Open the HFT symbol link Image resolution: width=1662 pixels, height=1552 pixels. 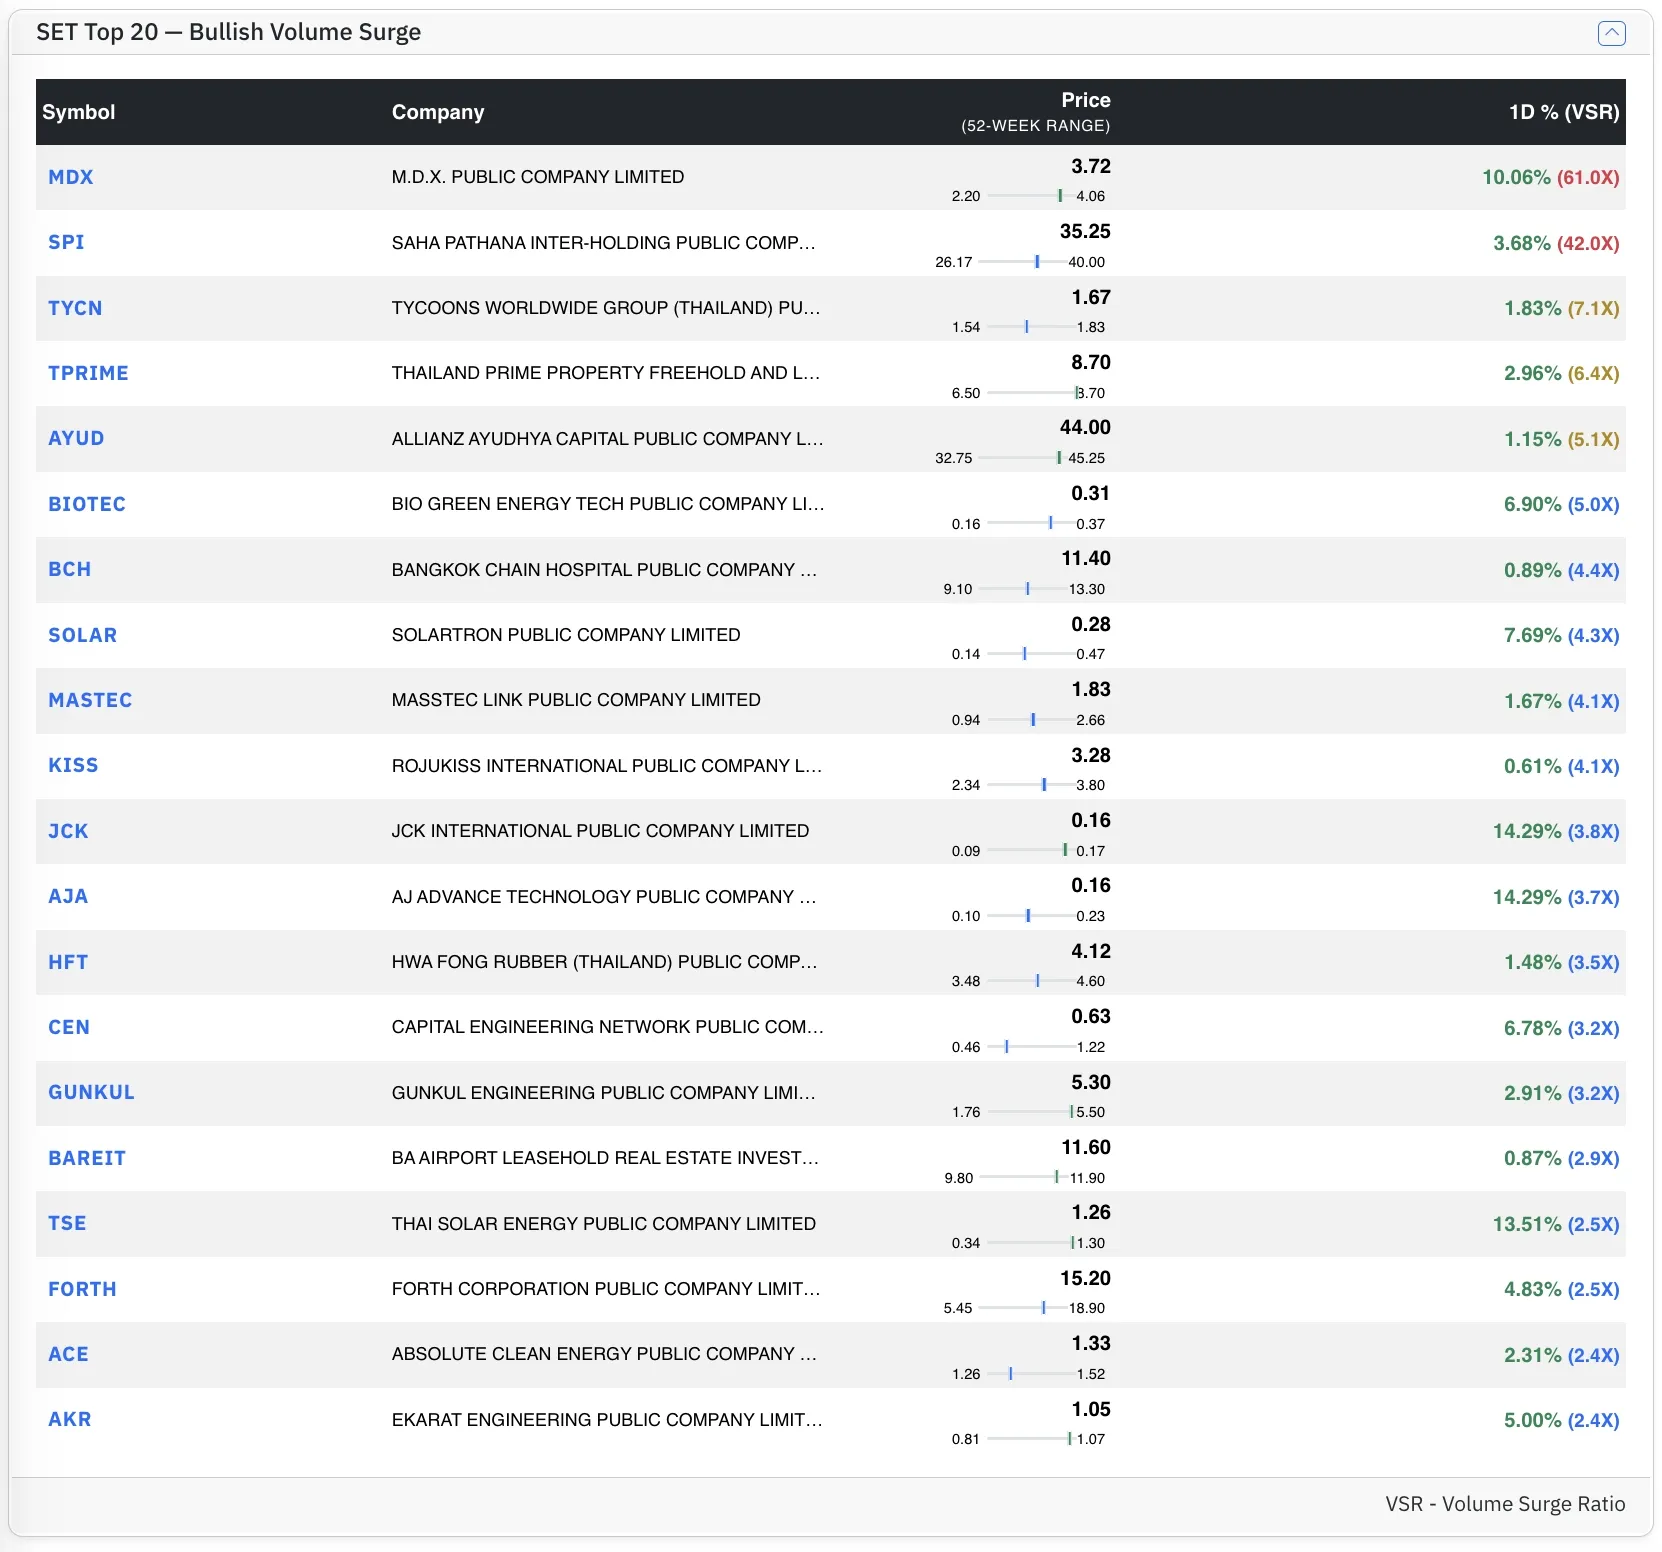68,962
